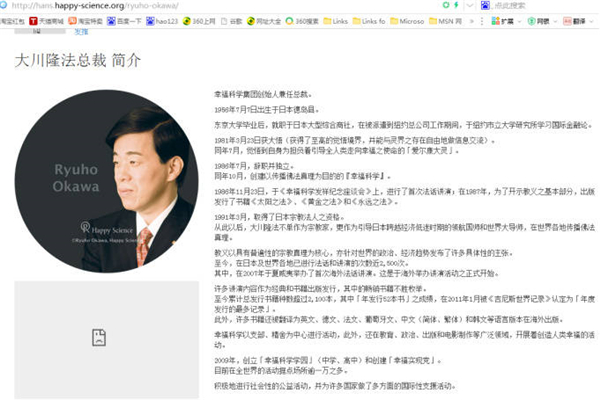Open the hao123 bookmark

pos(162,21)
